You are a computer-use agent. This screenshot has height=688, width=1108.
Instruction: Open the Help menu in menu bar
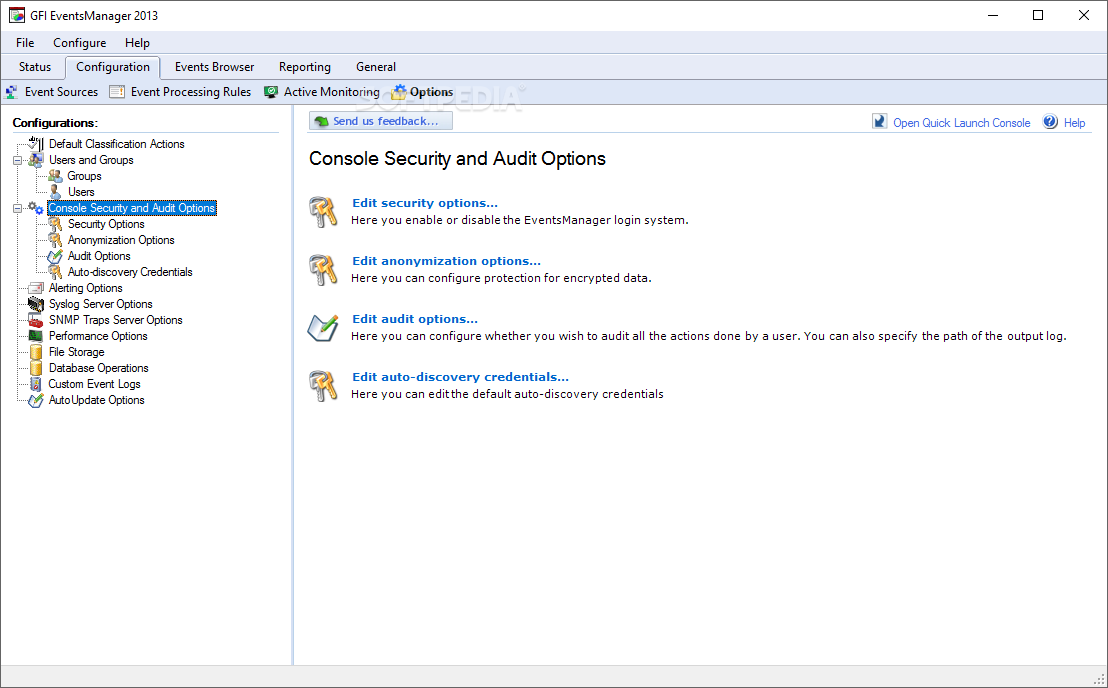click(137, 43)
